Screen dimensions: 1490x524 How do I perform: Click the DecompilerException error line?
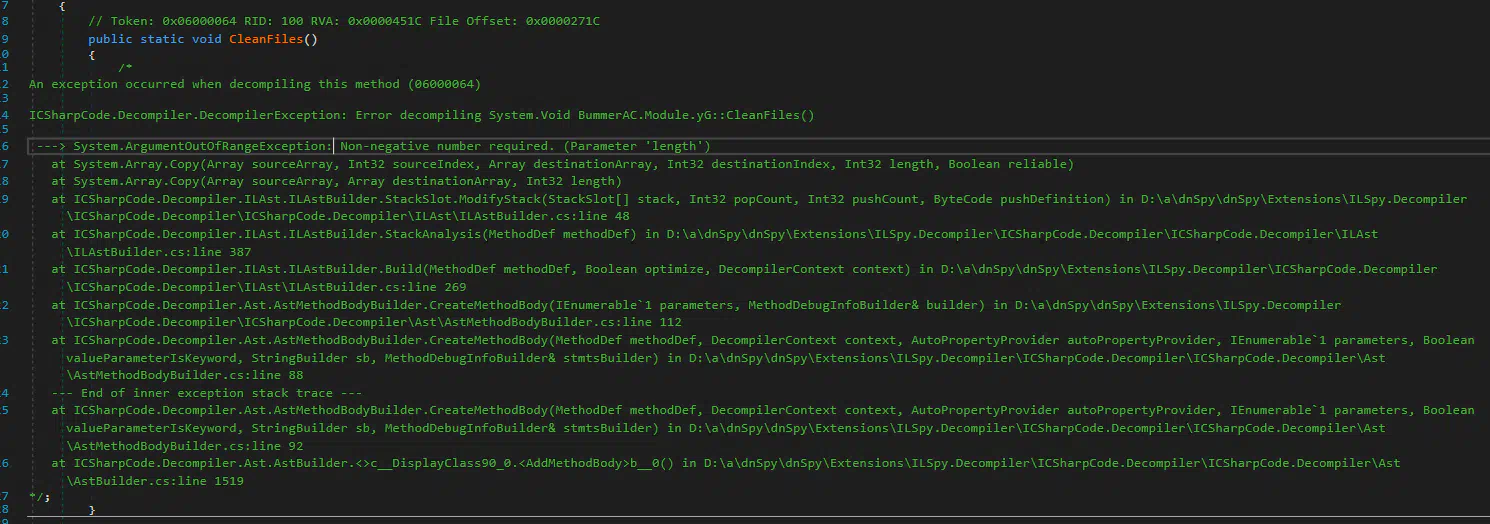click(422, 115)
